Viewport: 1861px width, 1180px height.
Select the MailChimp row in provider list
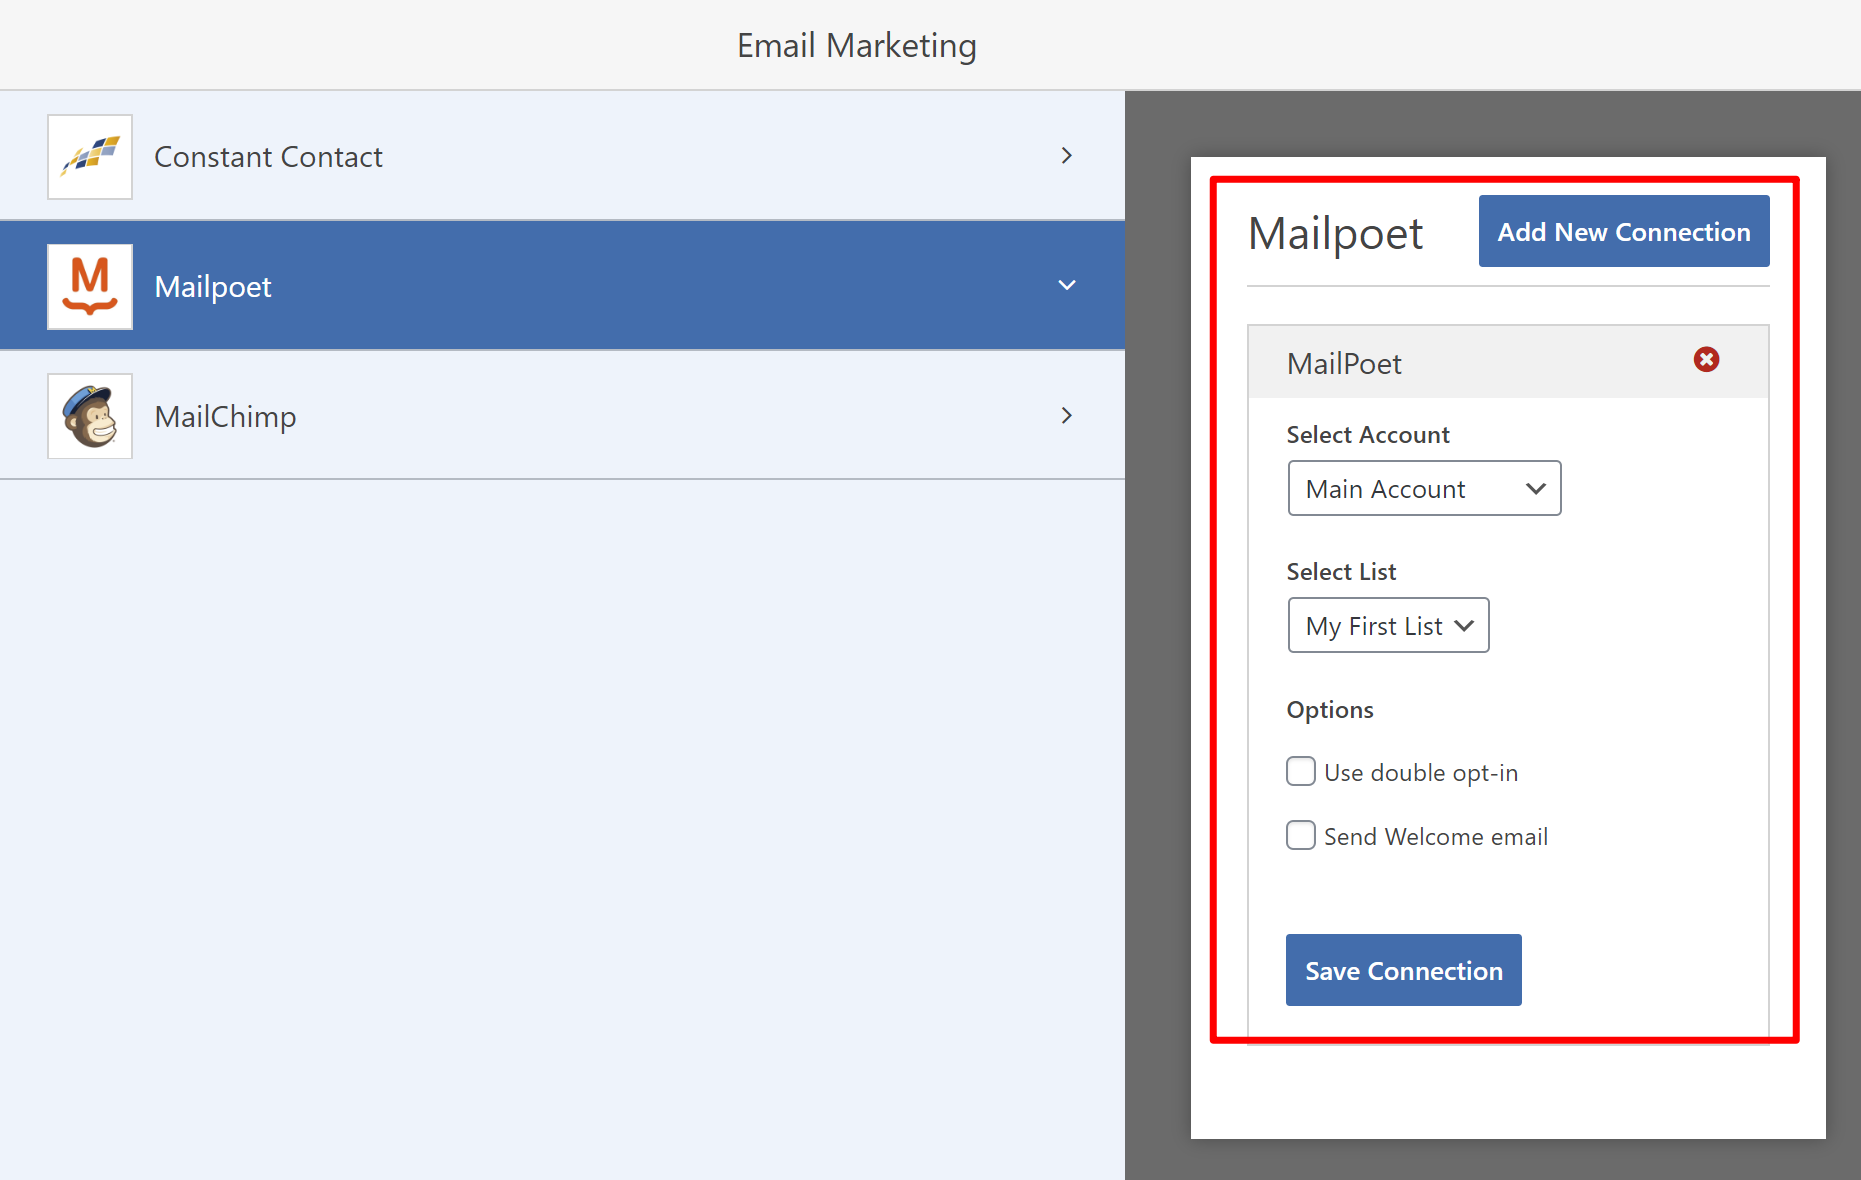560,416
